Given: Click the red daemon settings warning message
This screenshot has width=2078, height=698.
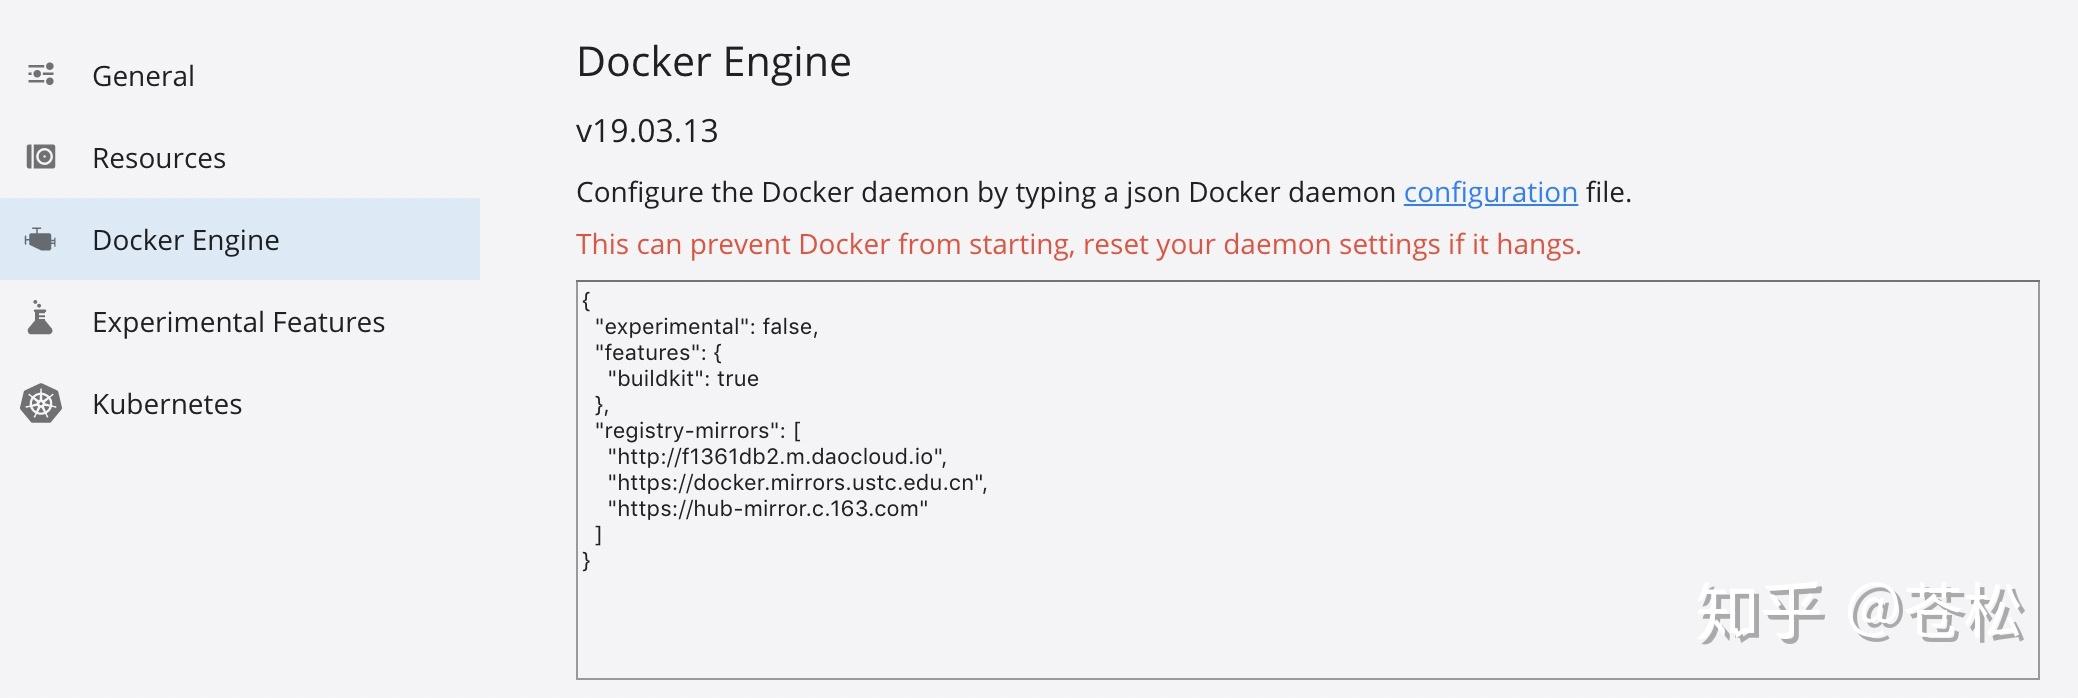Looking at the screenshot, I should click(x=1078, y=243).
